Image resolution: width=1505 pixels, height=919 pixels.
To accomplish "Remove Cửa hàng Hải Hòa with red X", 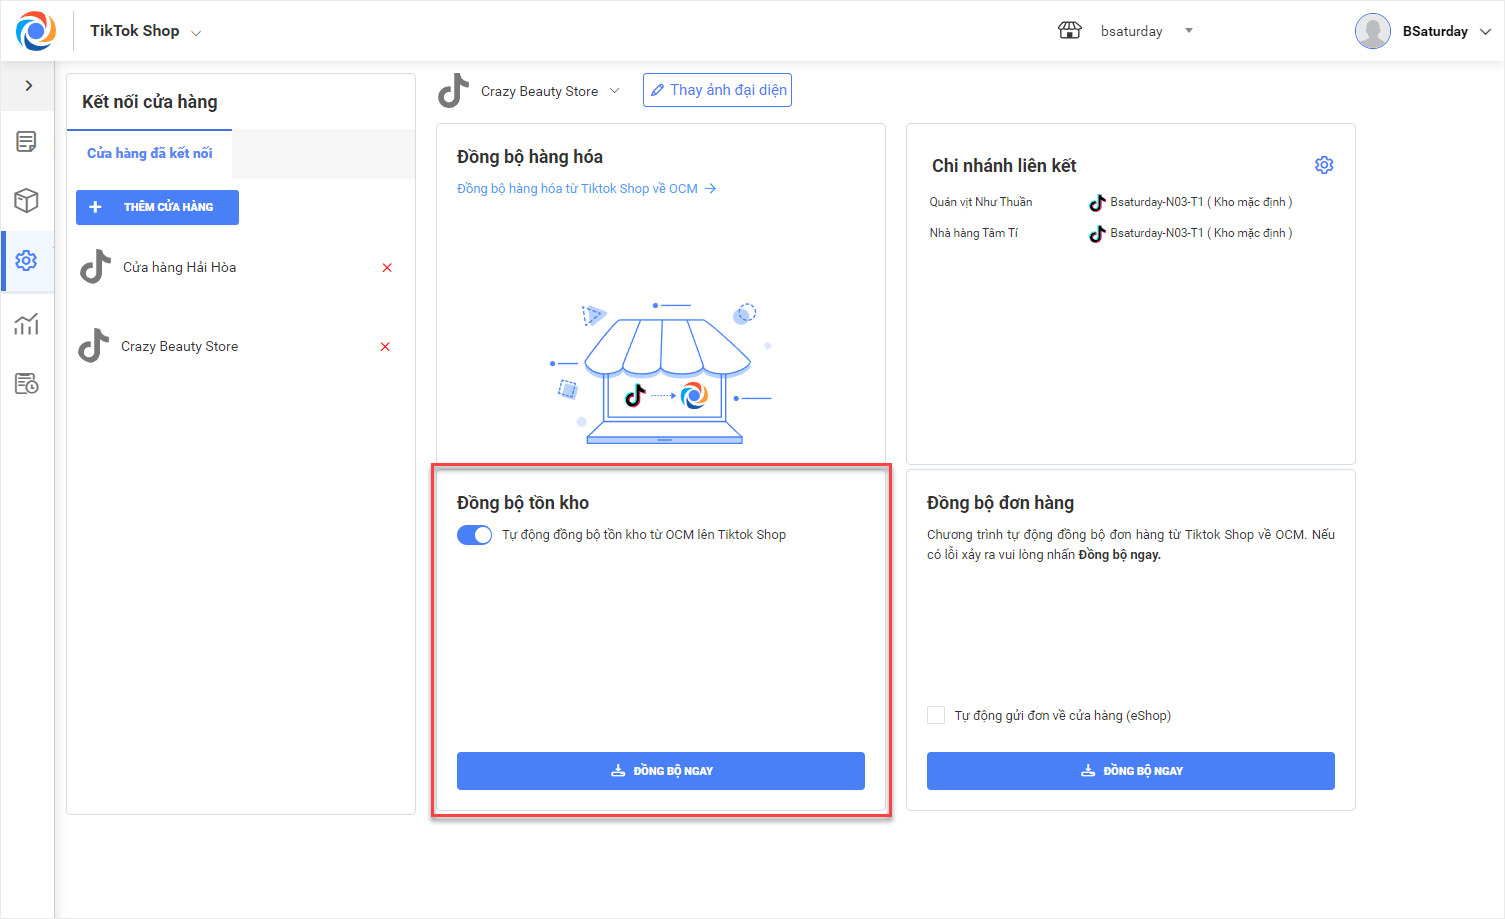I will 387,268.
